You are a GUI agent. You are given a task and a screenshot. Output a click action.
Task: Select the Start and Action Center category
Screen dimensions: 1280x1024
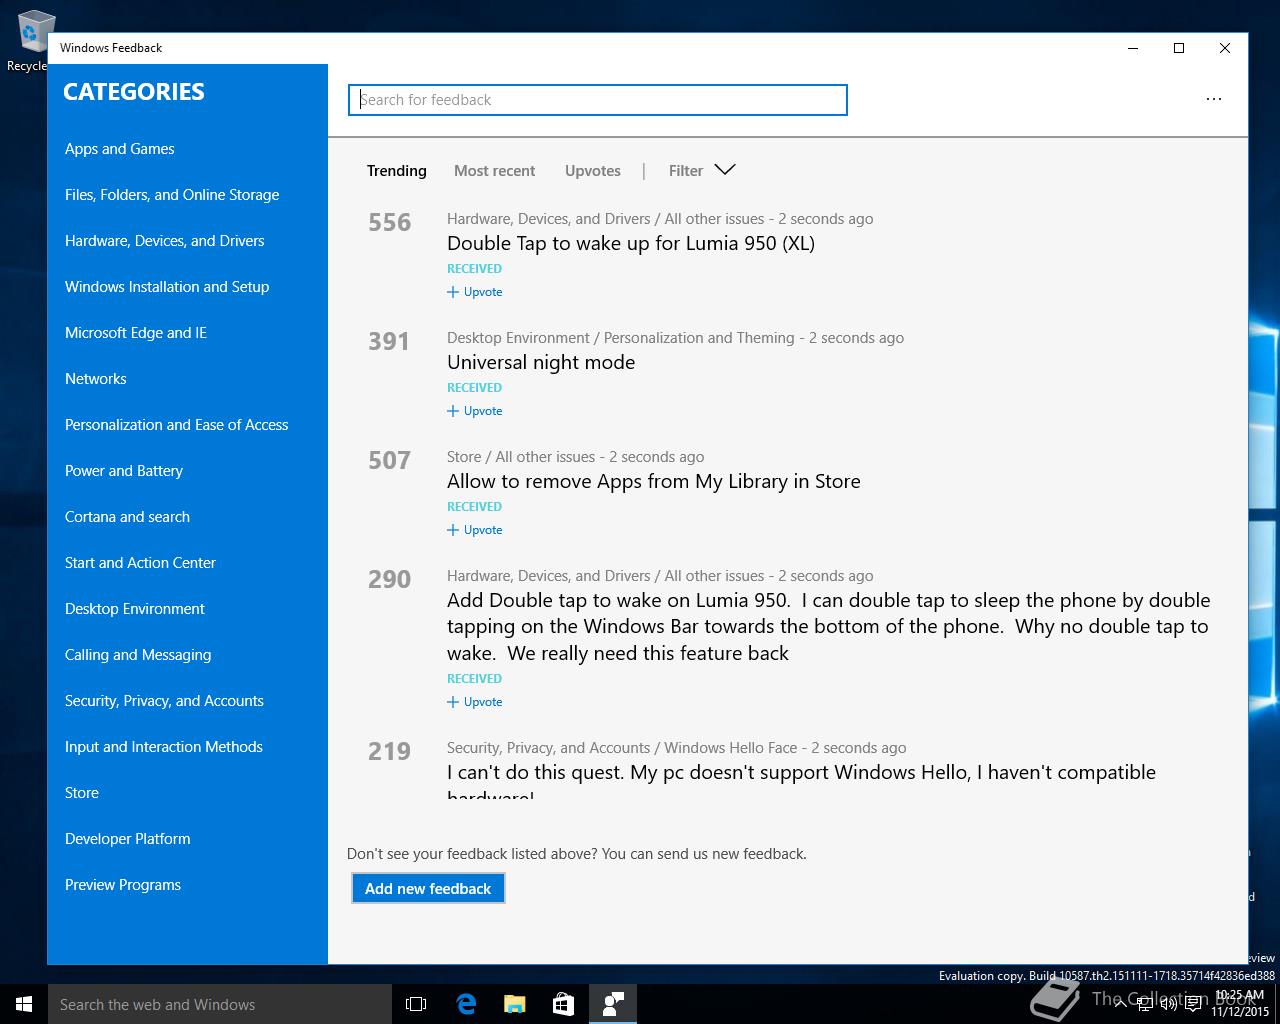click(140, 563)
